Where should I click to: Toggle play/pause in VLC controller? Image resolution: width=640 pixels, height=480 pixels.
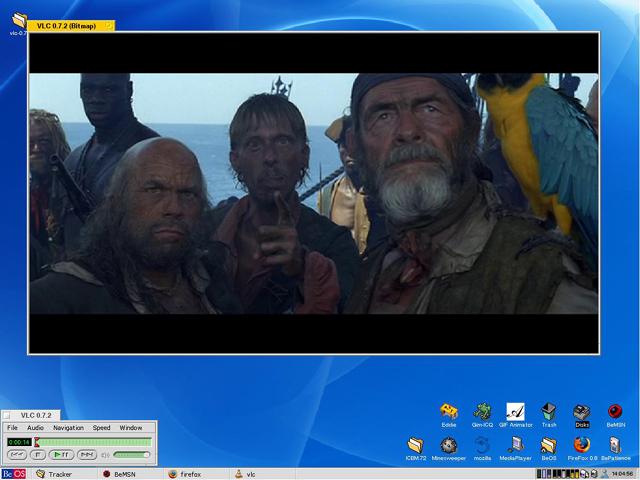(62, 454)
